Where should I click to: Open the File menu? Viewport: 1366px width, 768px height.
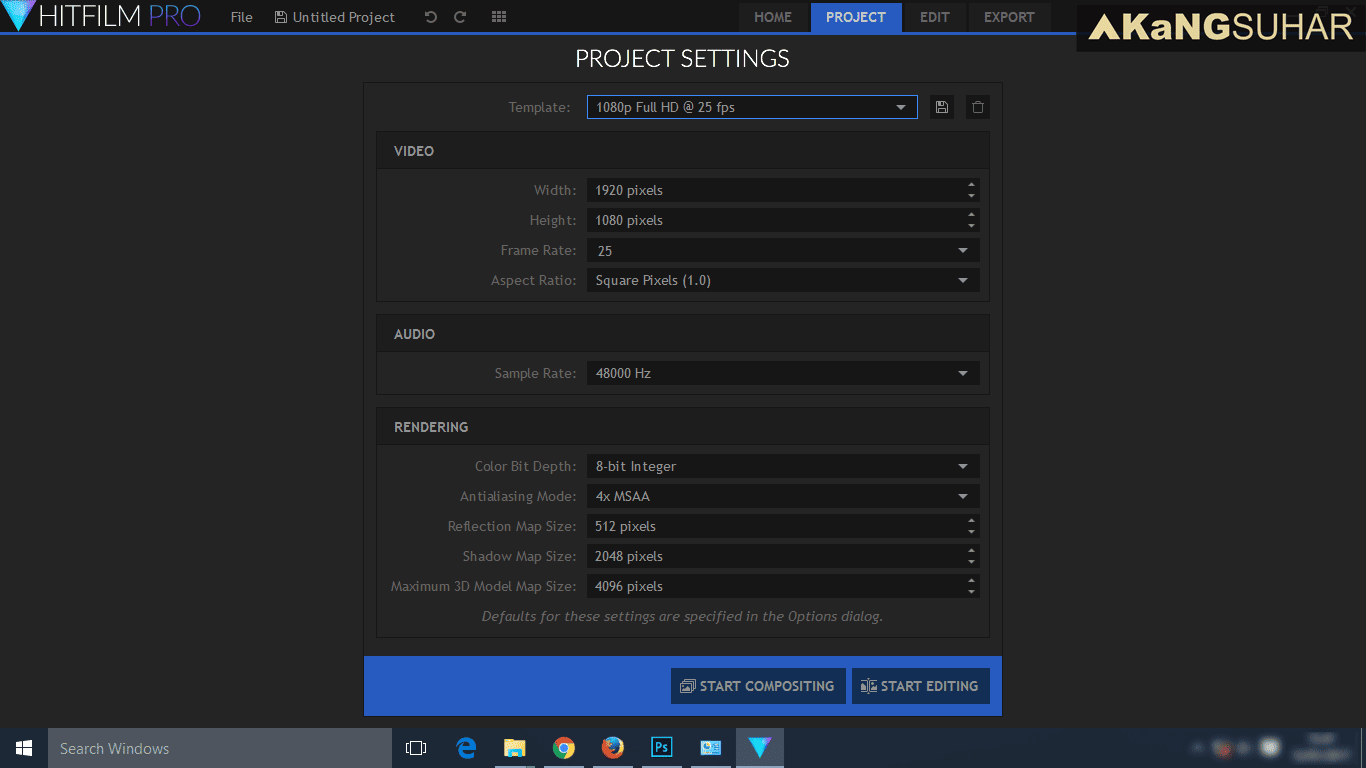242,17
